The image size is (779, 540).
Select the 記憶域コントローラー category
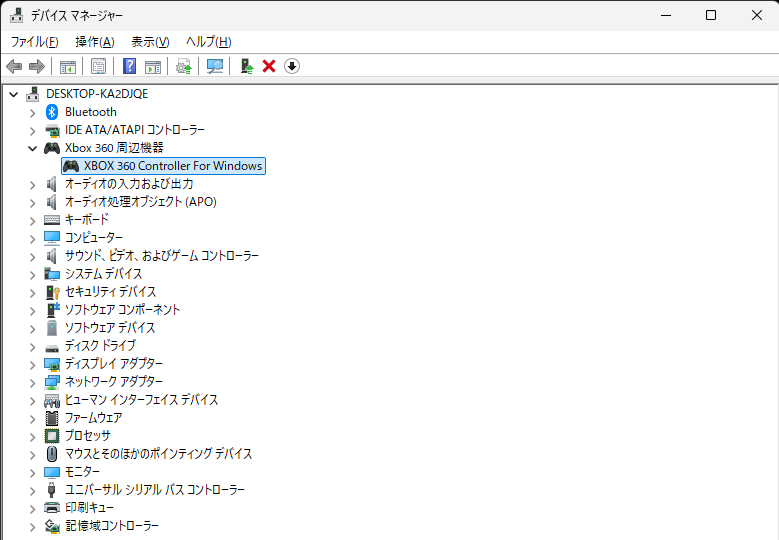click(x=111, y=526)
